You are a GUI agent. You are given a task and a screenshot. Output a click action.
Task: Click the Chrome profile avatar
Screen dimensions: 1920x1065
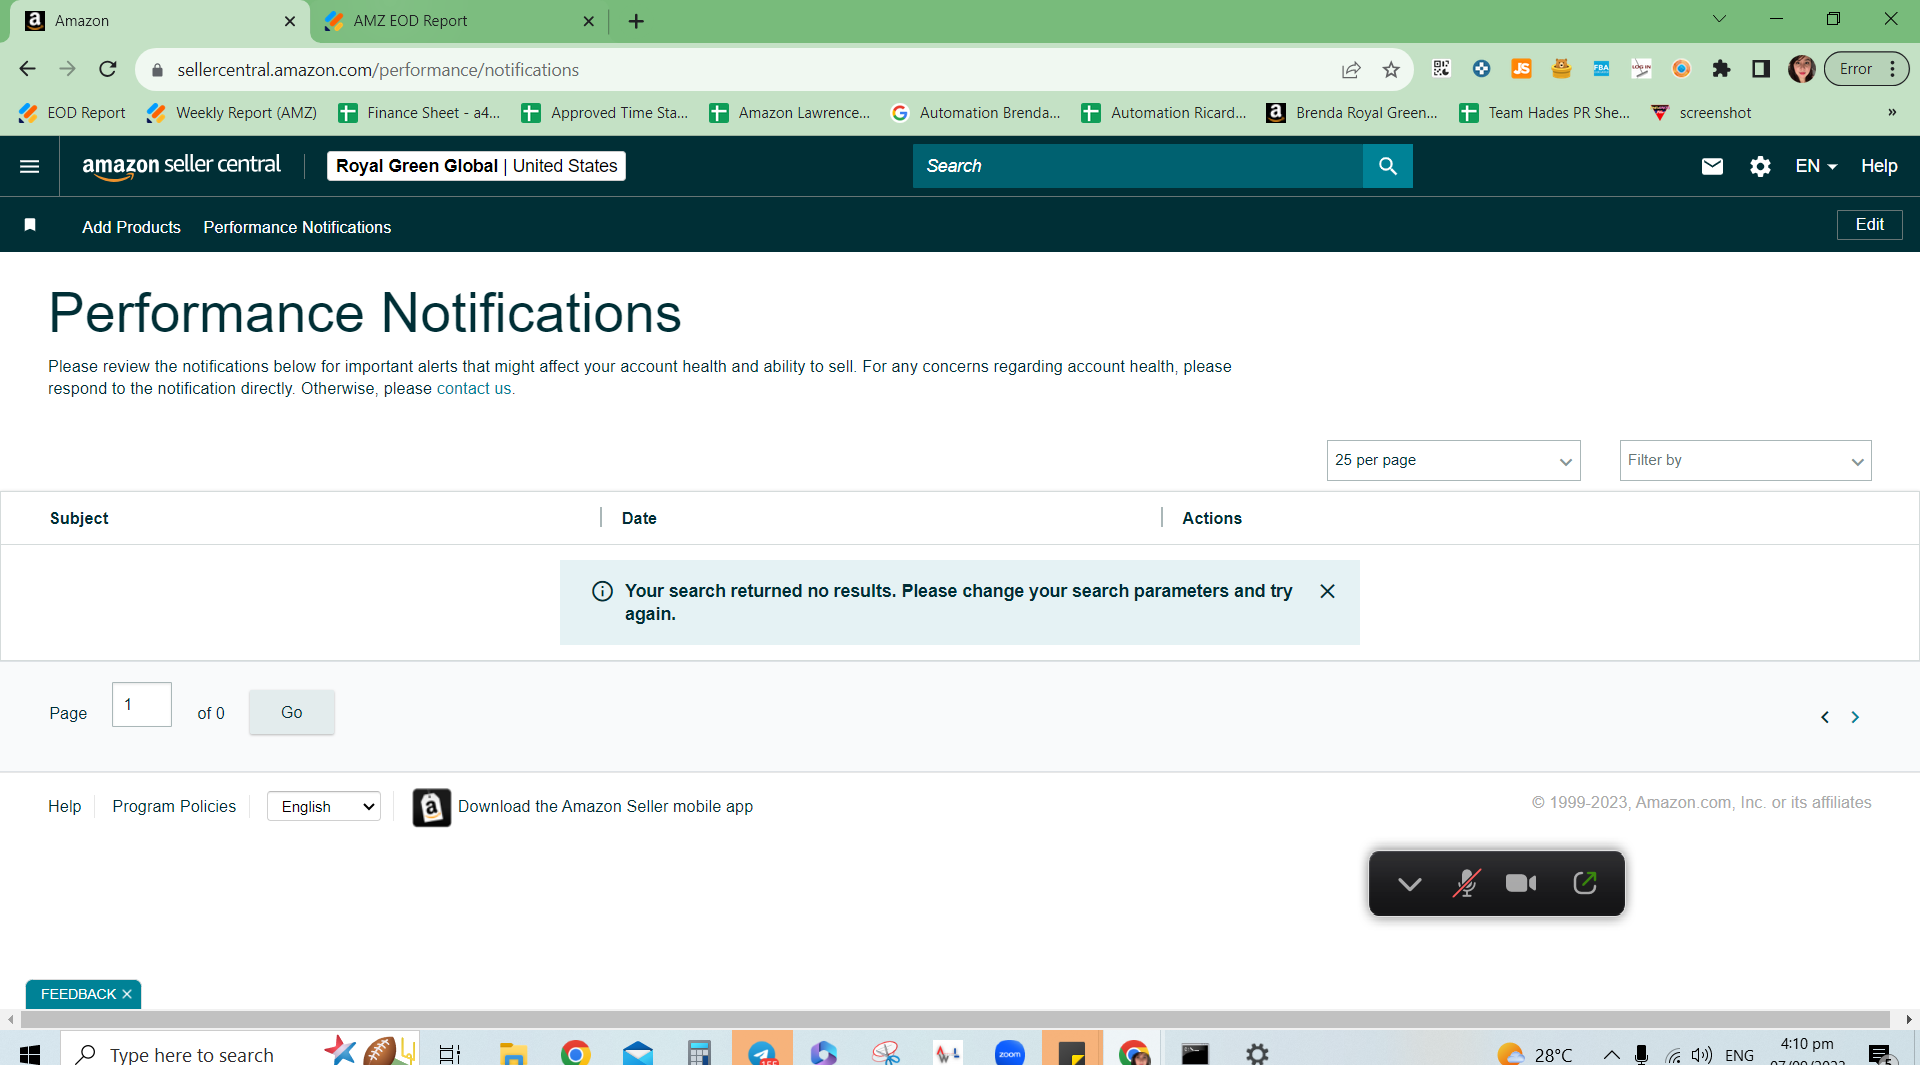coord(1802,69)
